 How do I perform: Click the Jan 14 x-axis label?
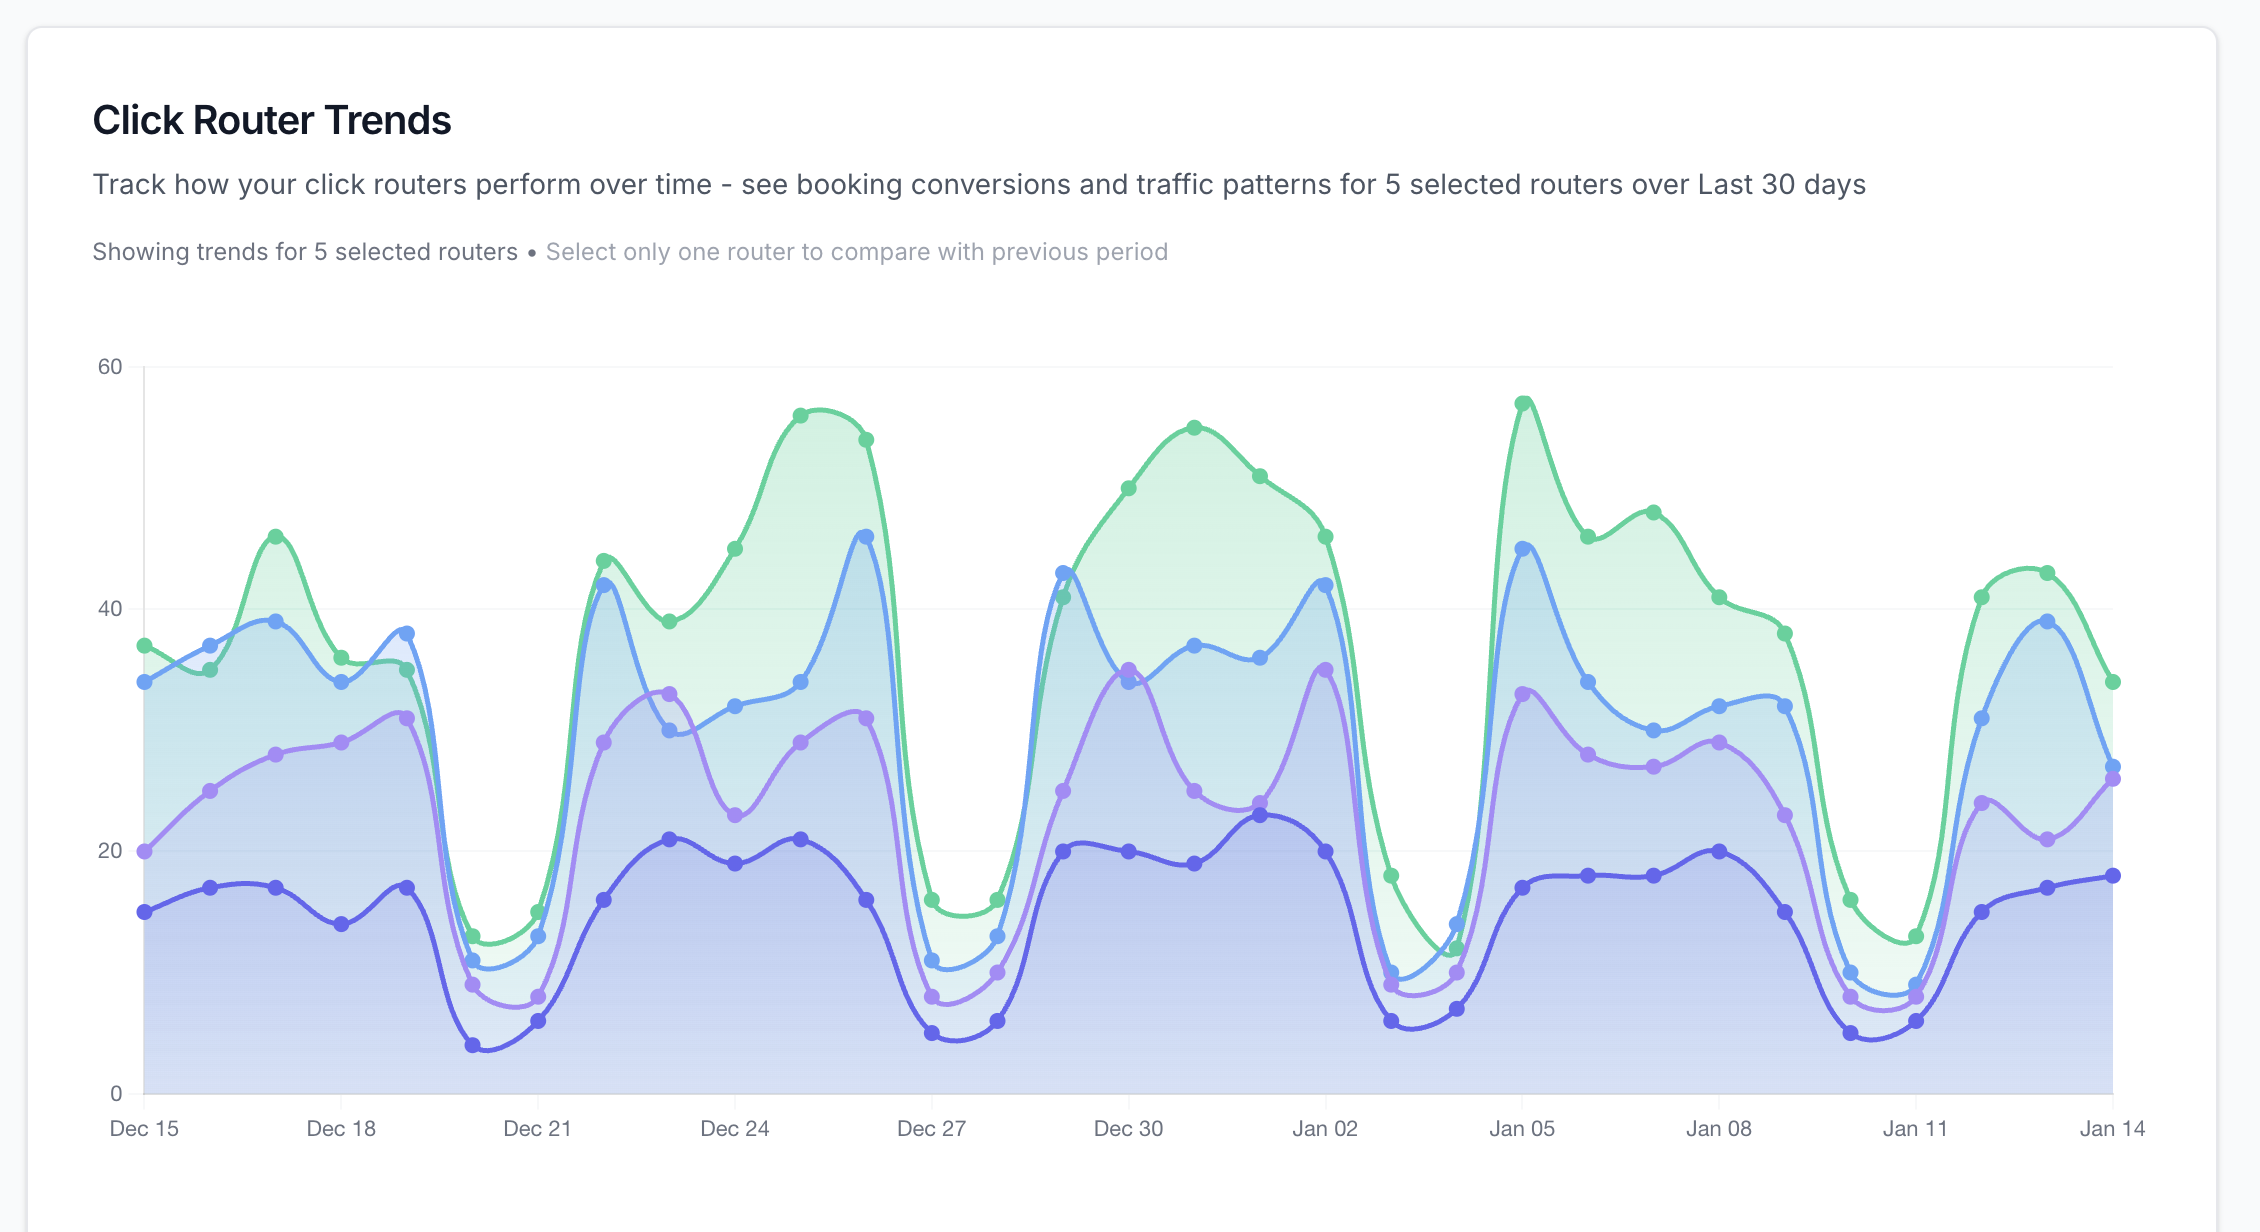click(2111, 1129)
